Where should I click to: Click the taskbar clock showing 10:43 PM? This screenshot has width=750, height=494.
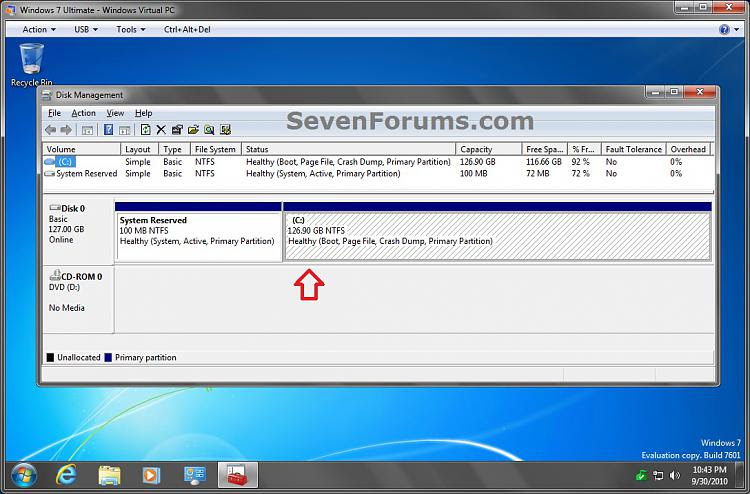(710, 475)
